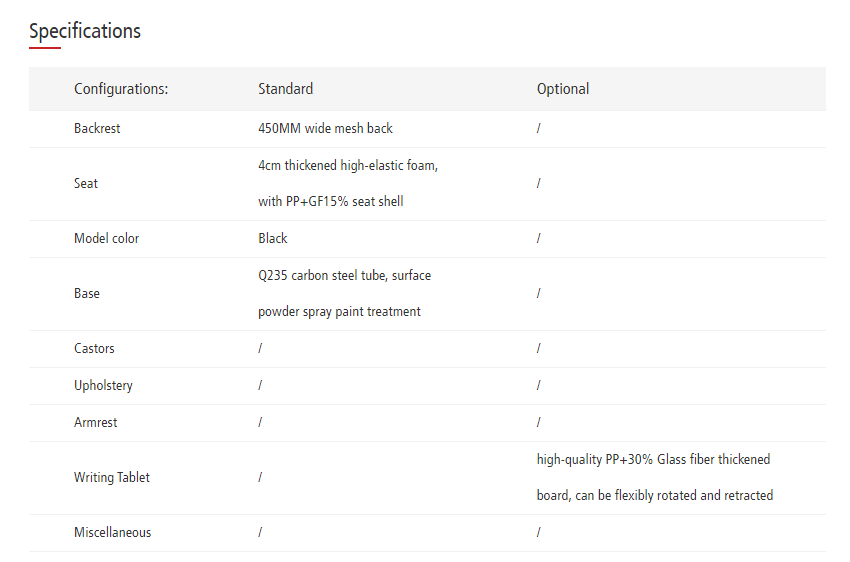This screenshot has width=850, height=562.
Task: Select the Configurations column header
Action: click(121, 89)
